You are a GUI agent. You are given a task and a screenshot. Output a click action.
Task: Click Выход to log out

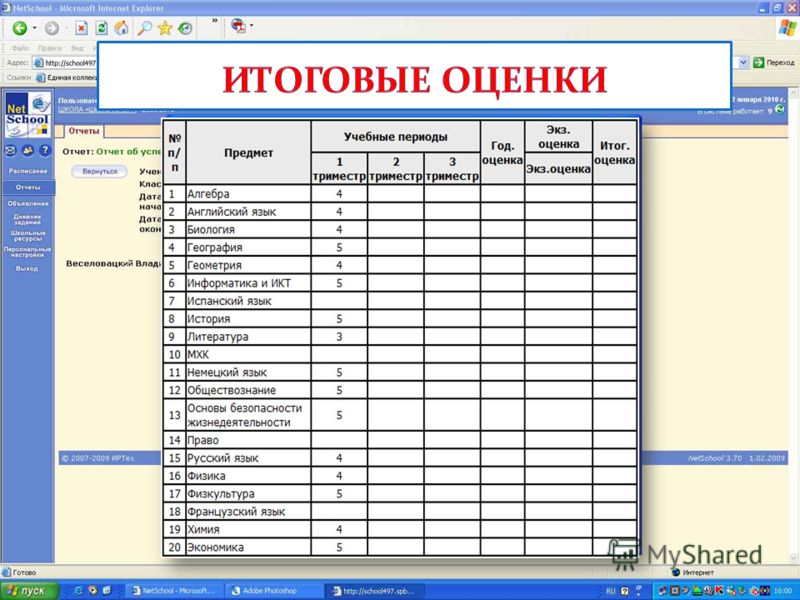[27, 268]
